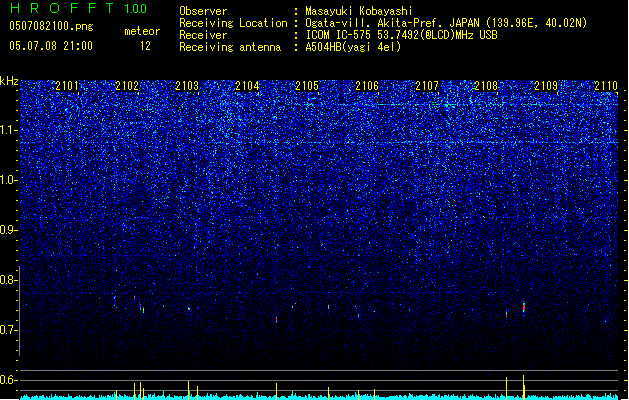The image size is (629, 400).
Task: Click the tallest yellow intensity spike near 2109
Action: pos(523,387)
